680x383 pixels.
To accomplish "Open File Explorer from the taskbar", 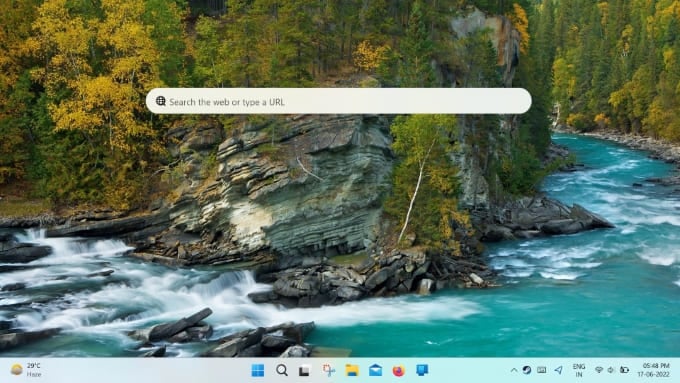I will [352, 370].
